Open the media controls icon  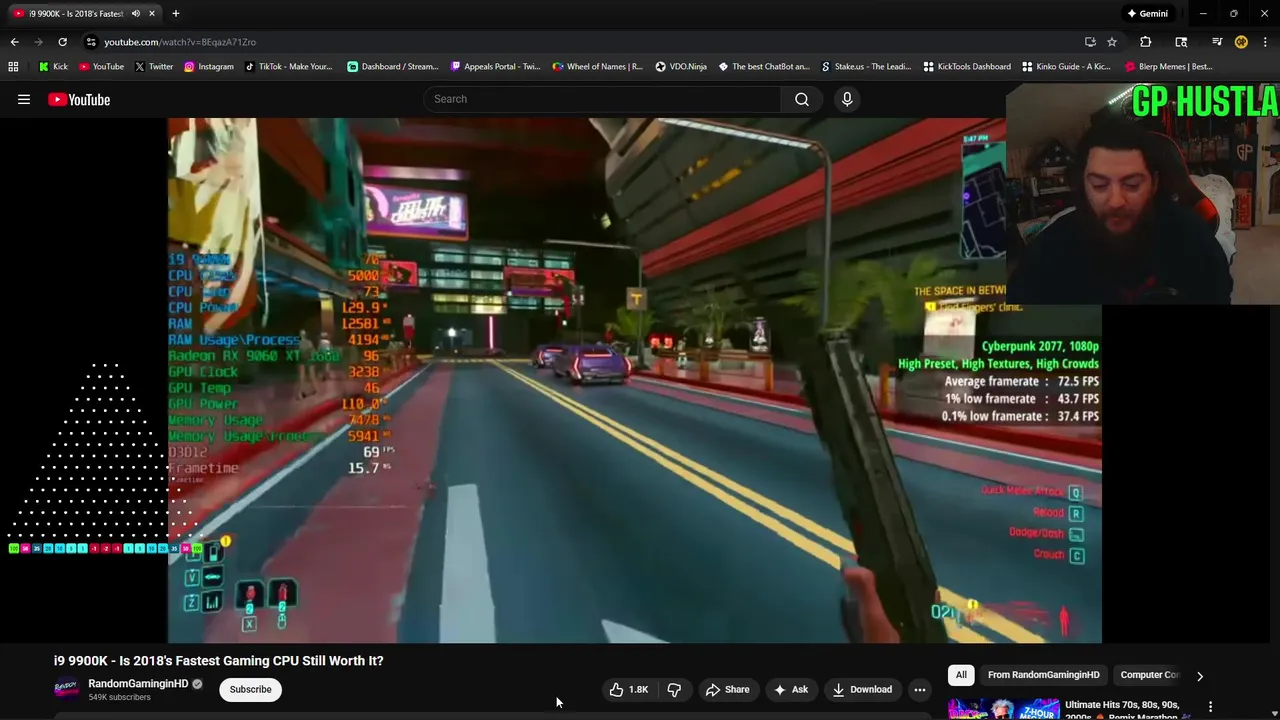tap(1217, 42)
